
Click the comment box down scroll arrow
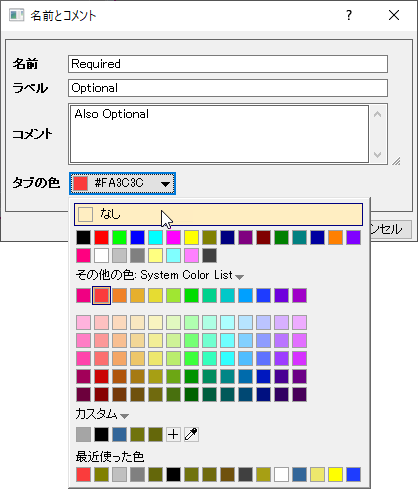377,155
